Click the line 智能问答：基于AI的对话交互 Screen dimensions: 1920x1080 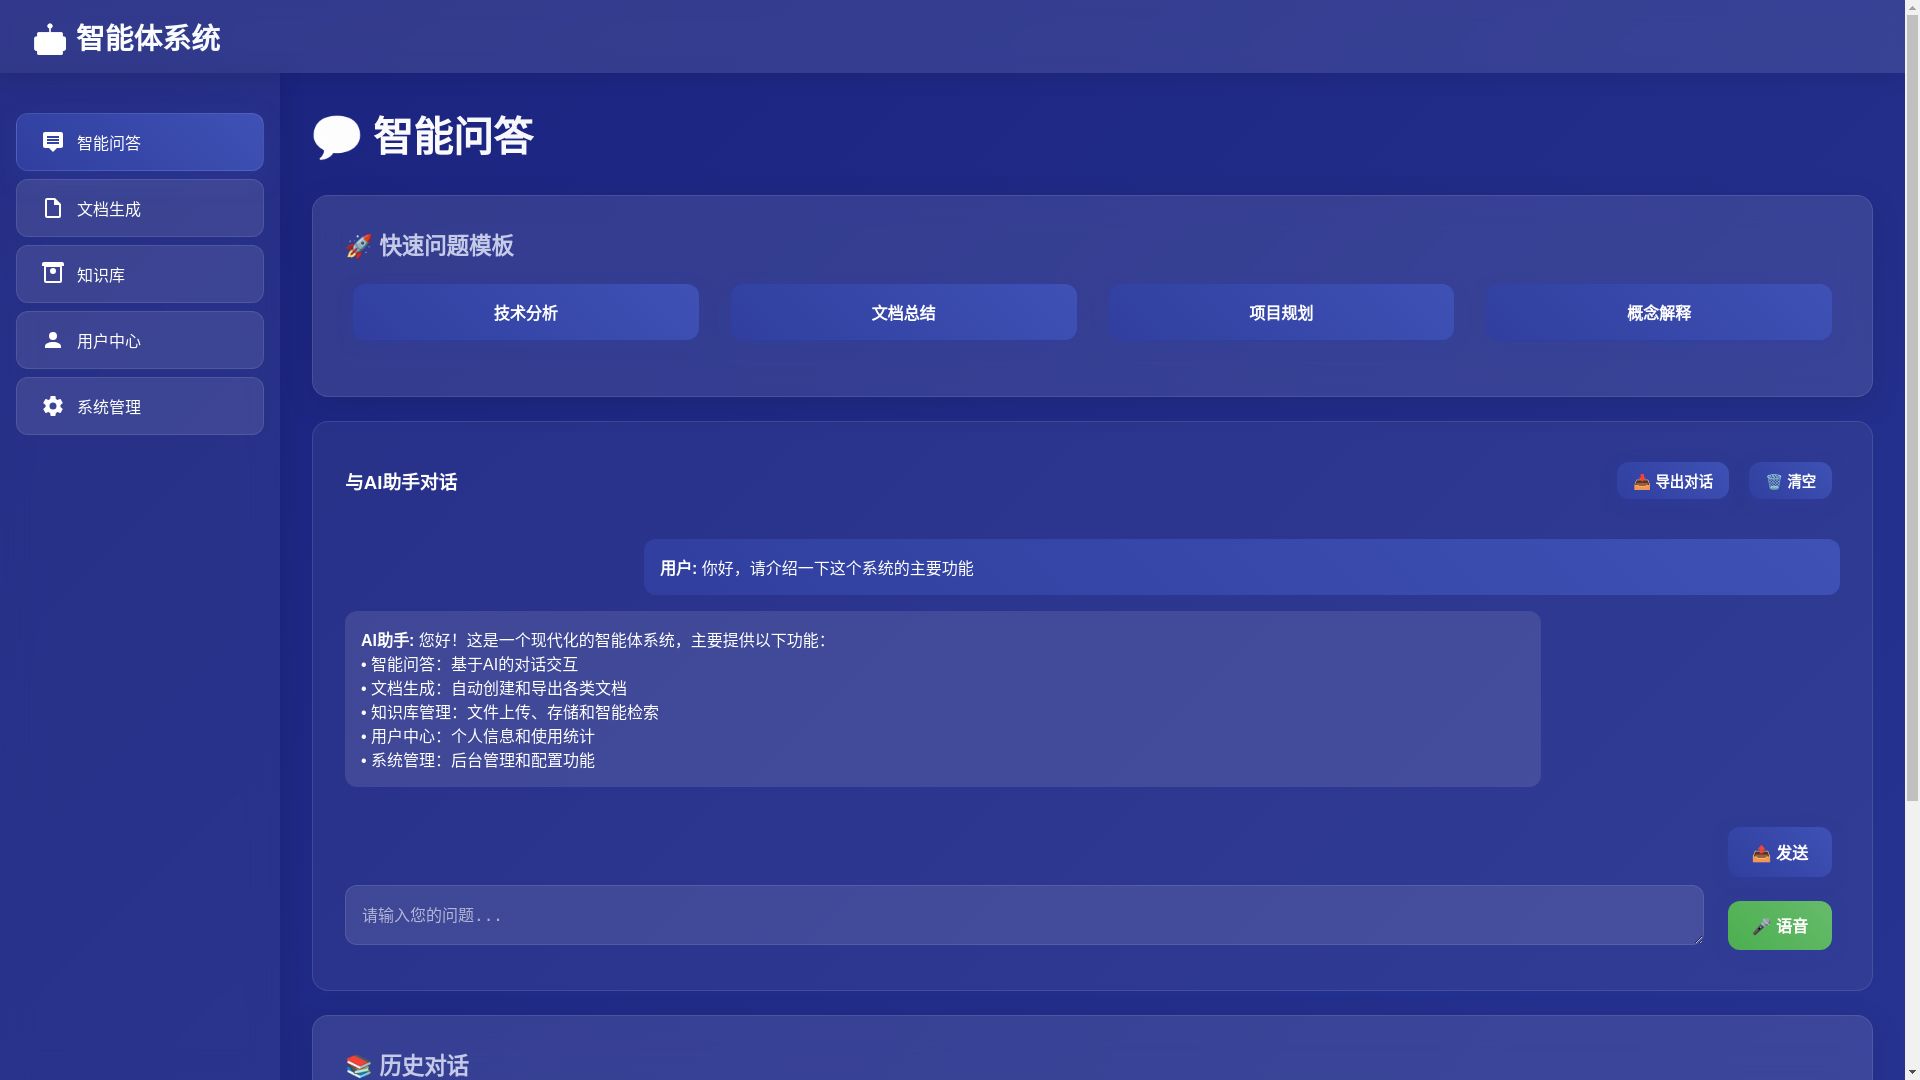coord(470,664)
